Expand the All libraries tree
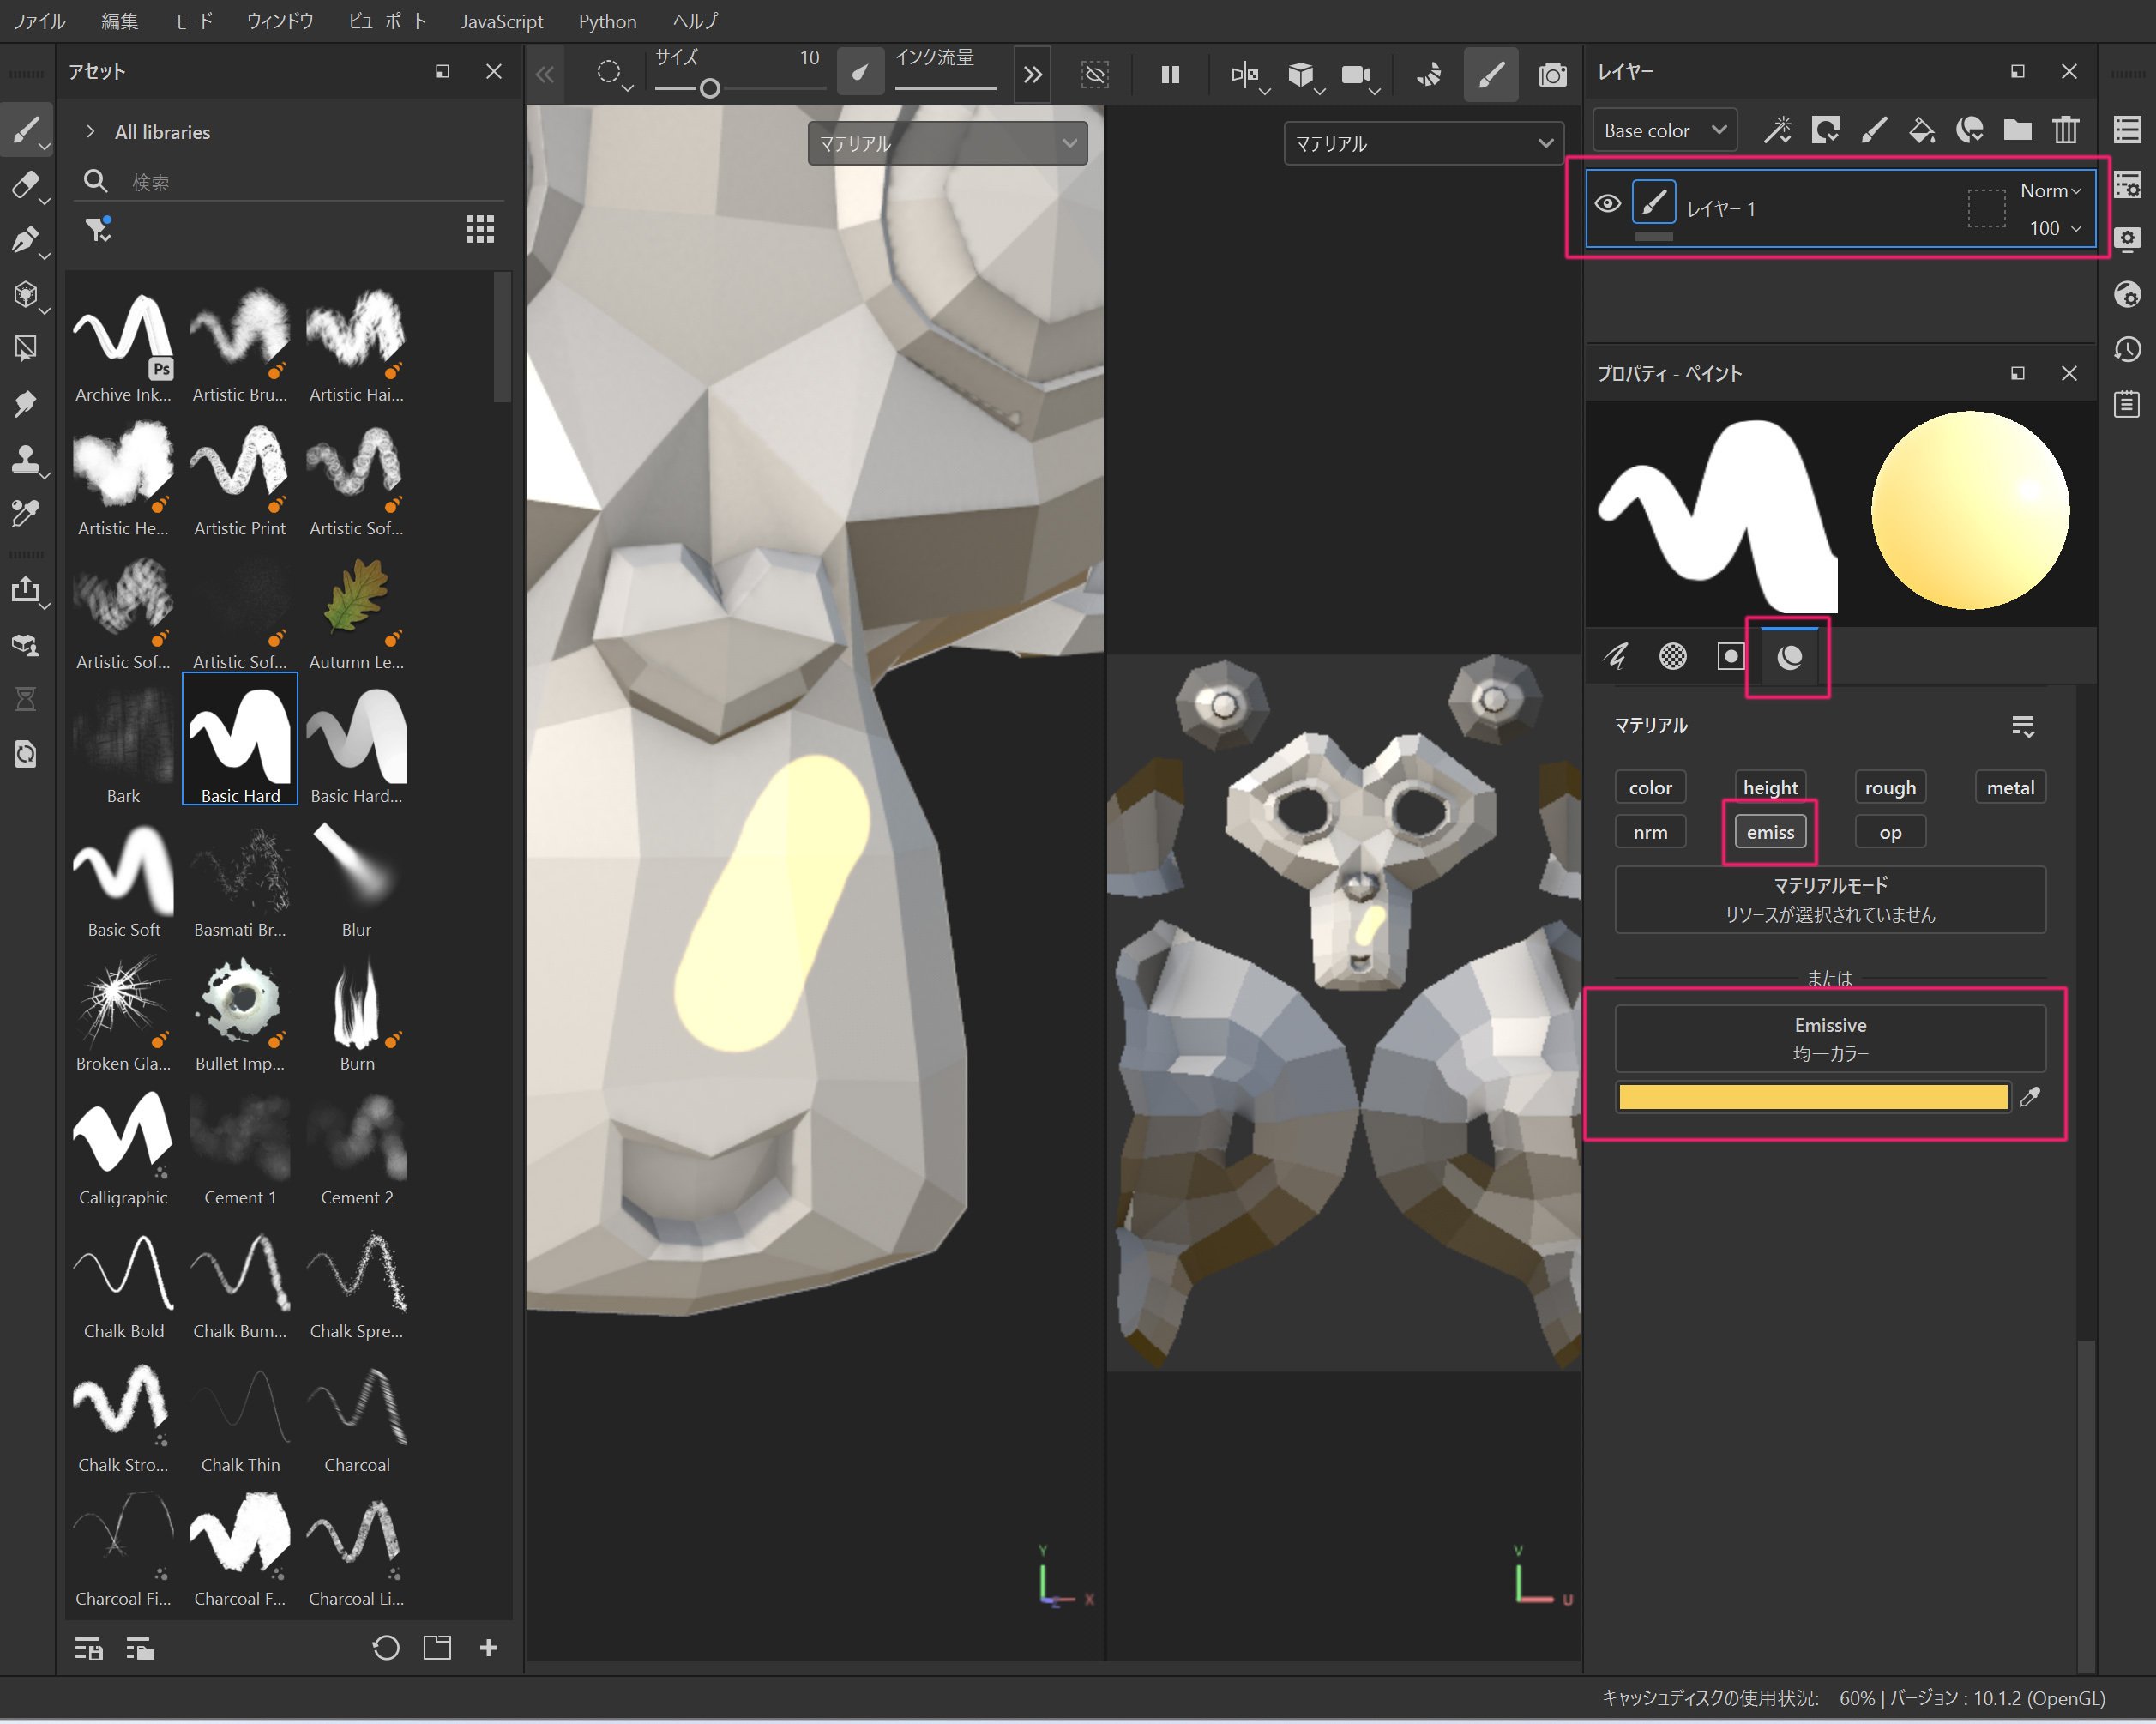 click(x=90, y=132)
